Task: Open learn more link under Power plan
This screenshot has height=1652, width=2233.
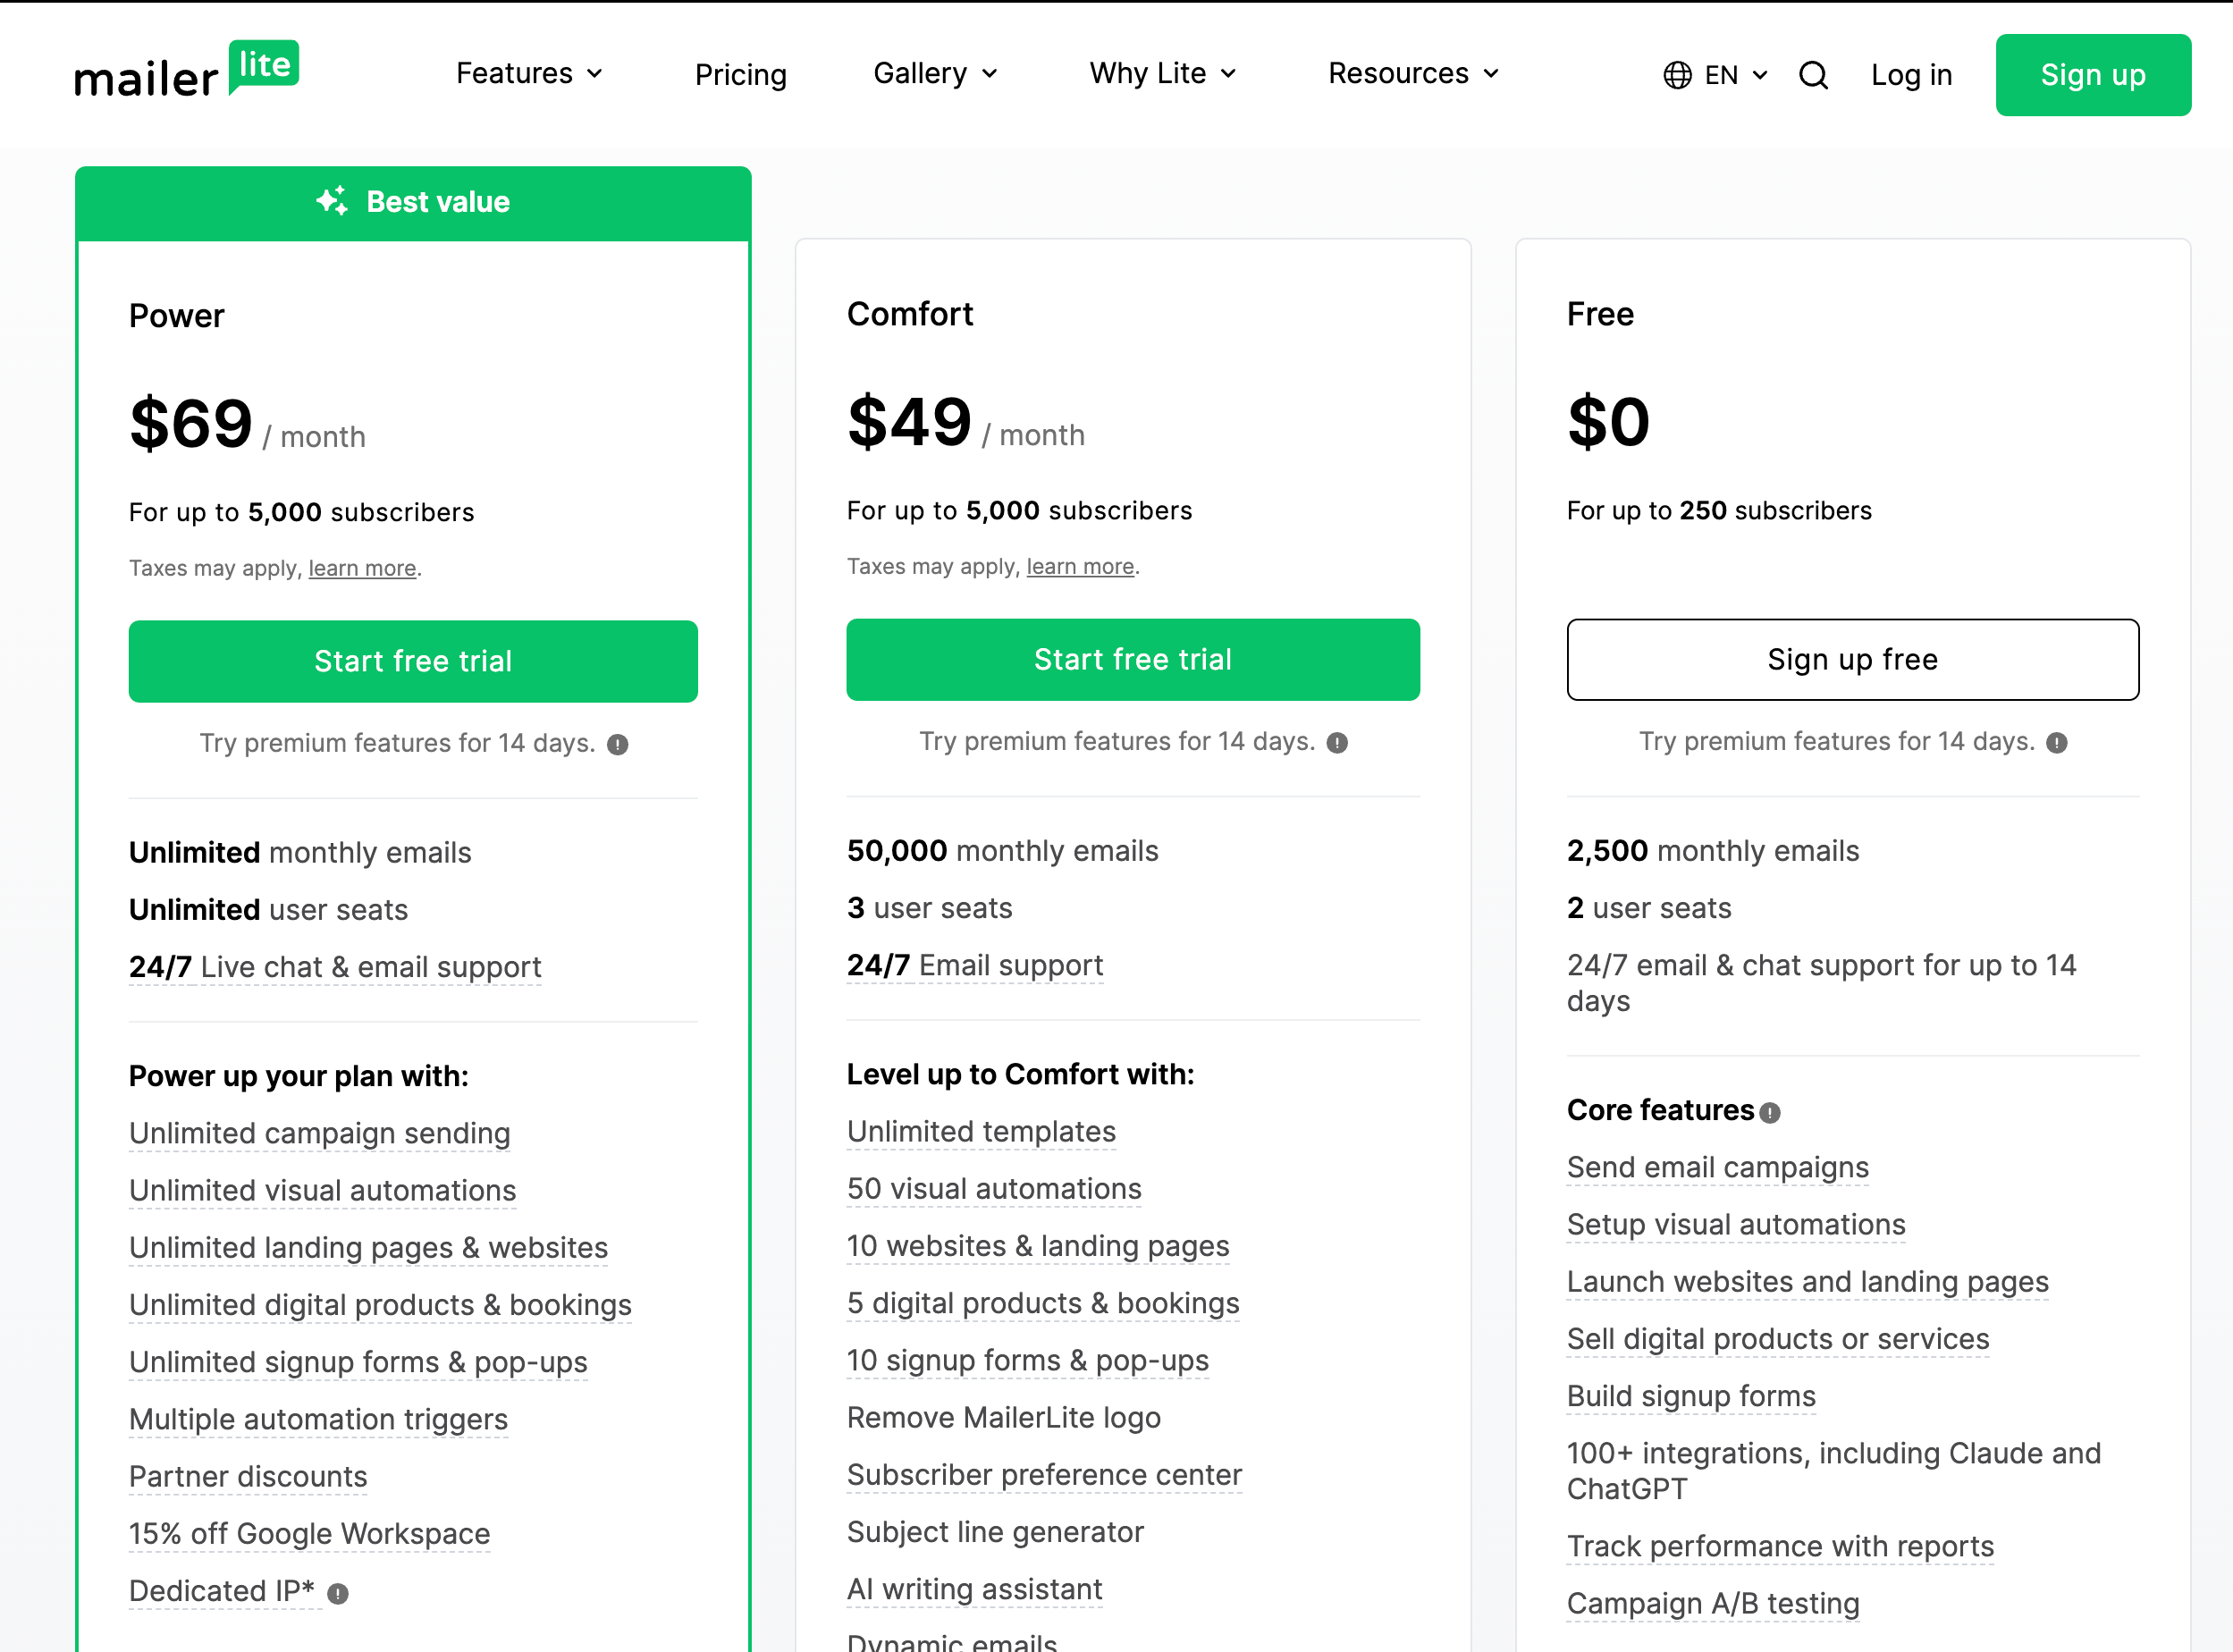Action: click(x=362, y=568)
